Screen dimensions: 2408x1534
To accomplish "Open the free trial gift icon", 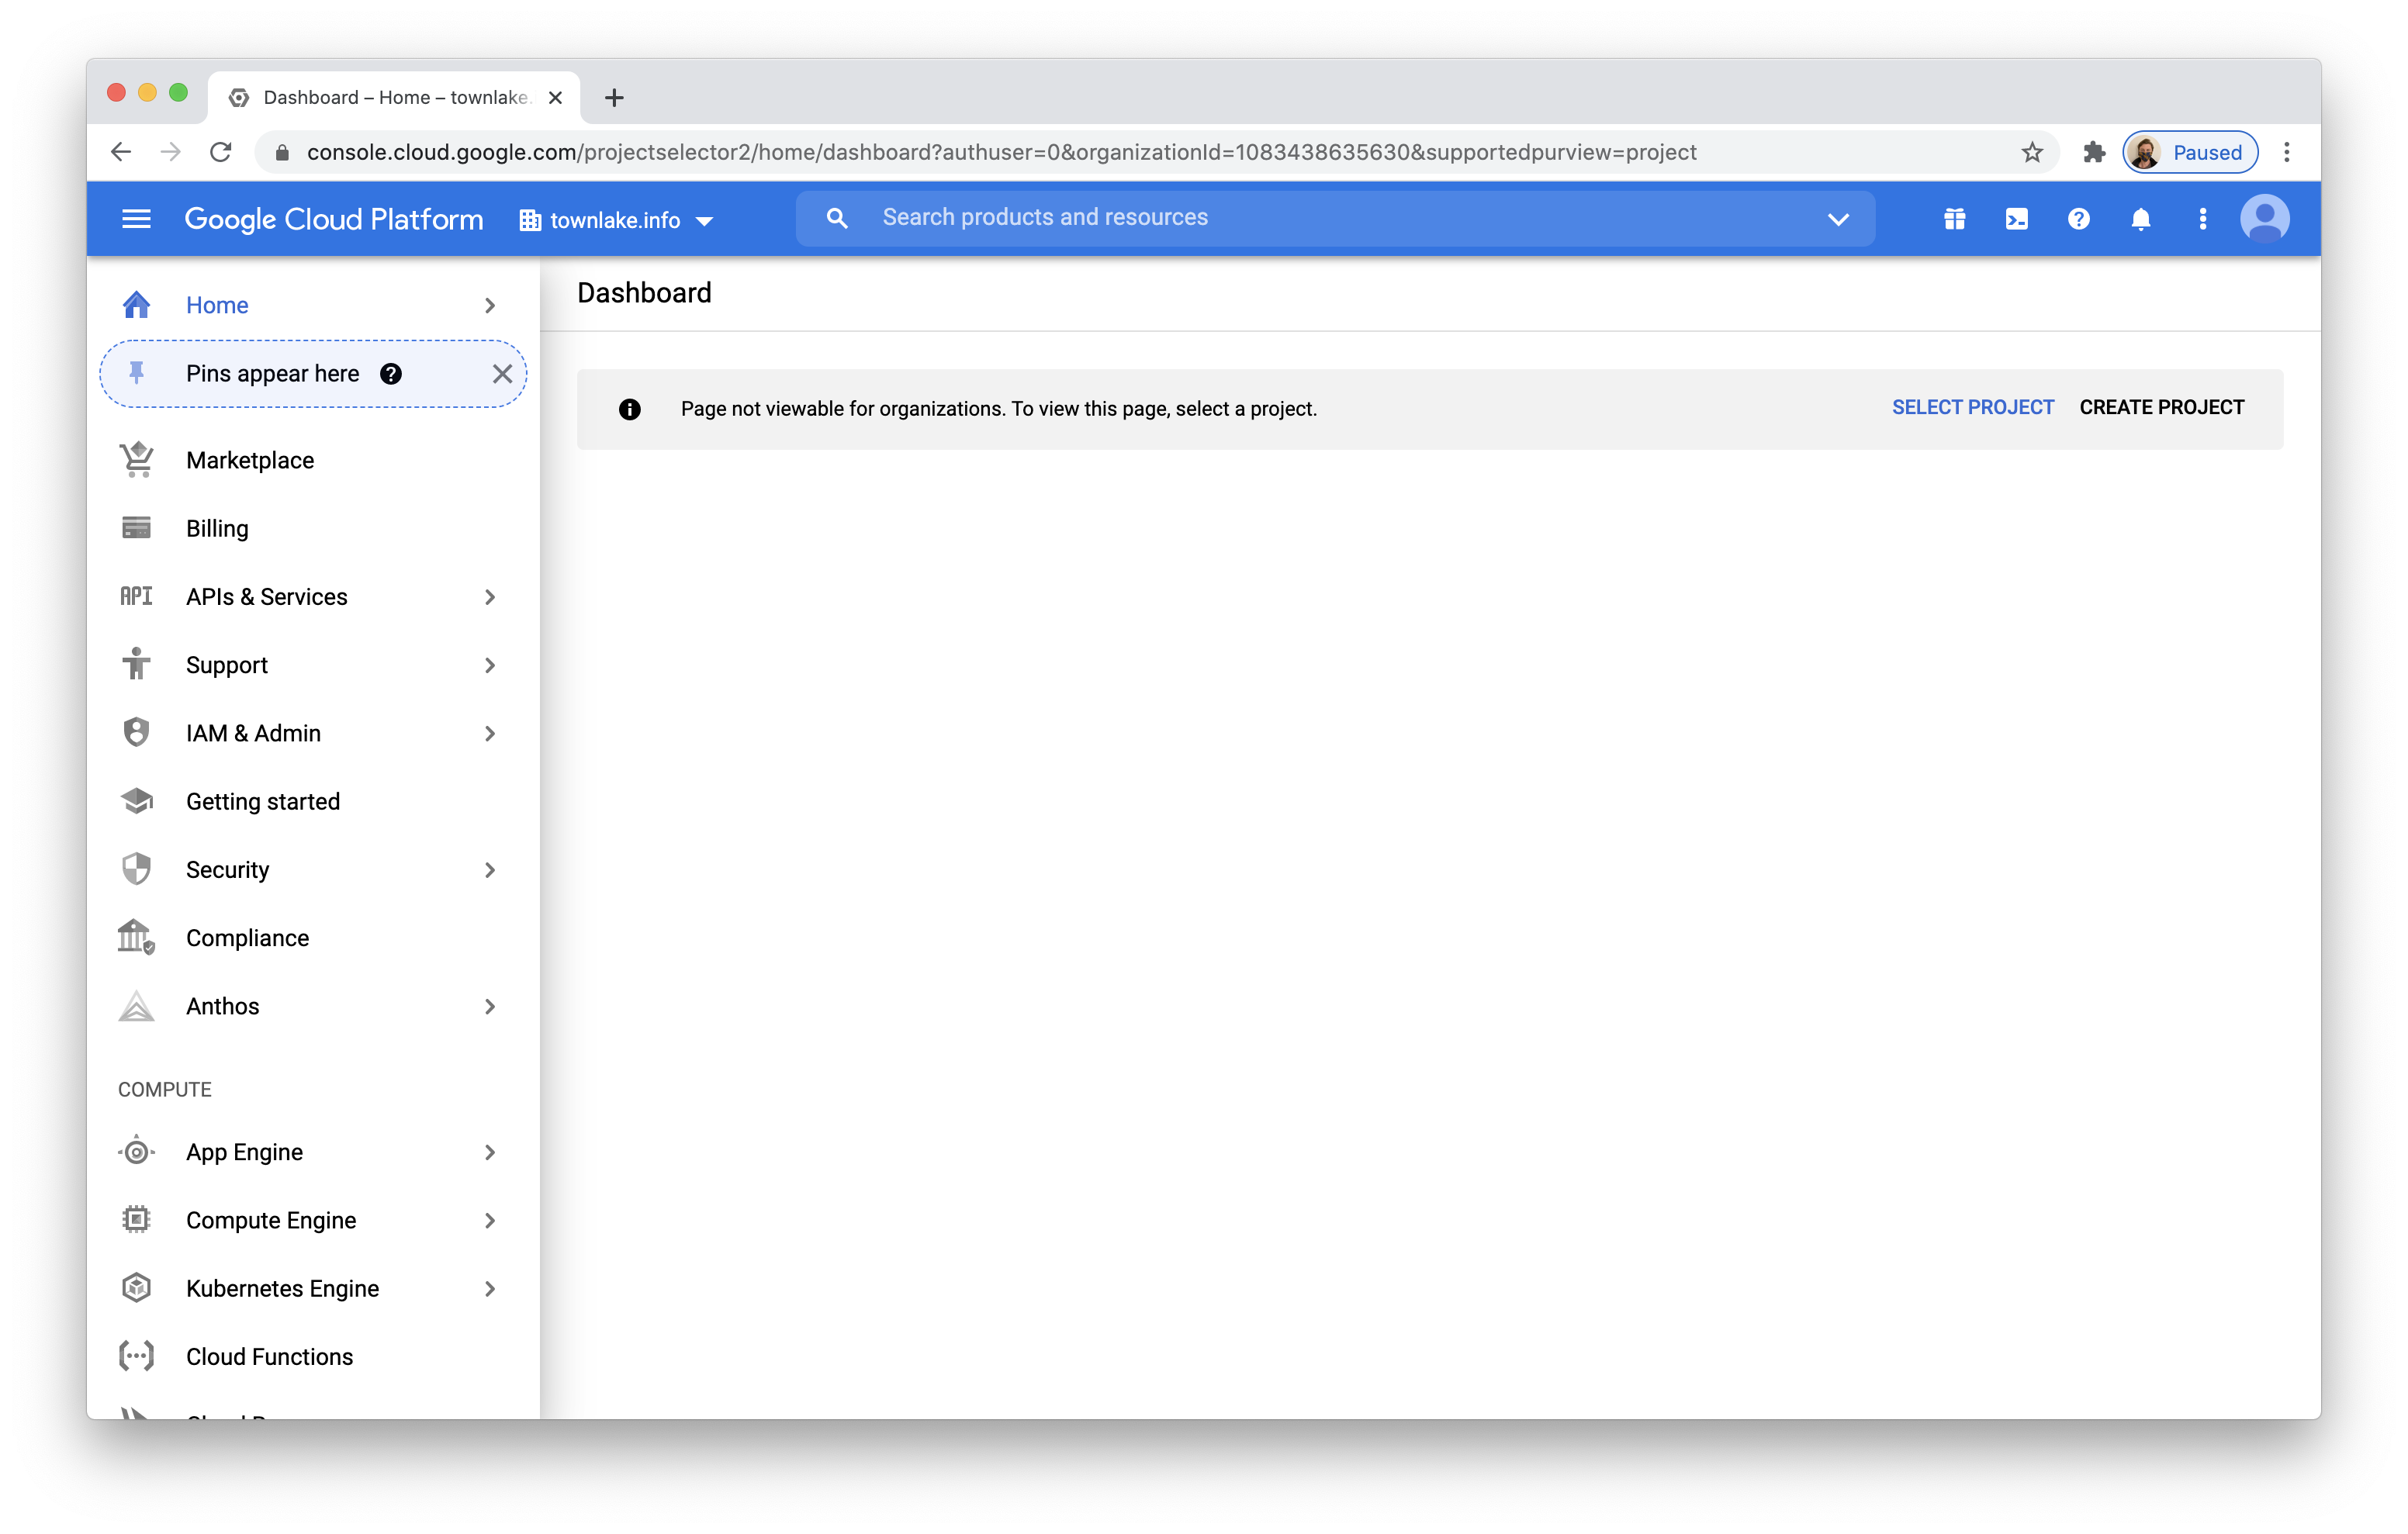I will (x=1954, y=219).
